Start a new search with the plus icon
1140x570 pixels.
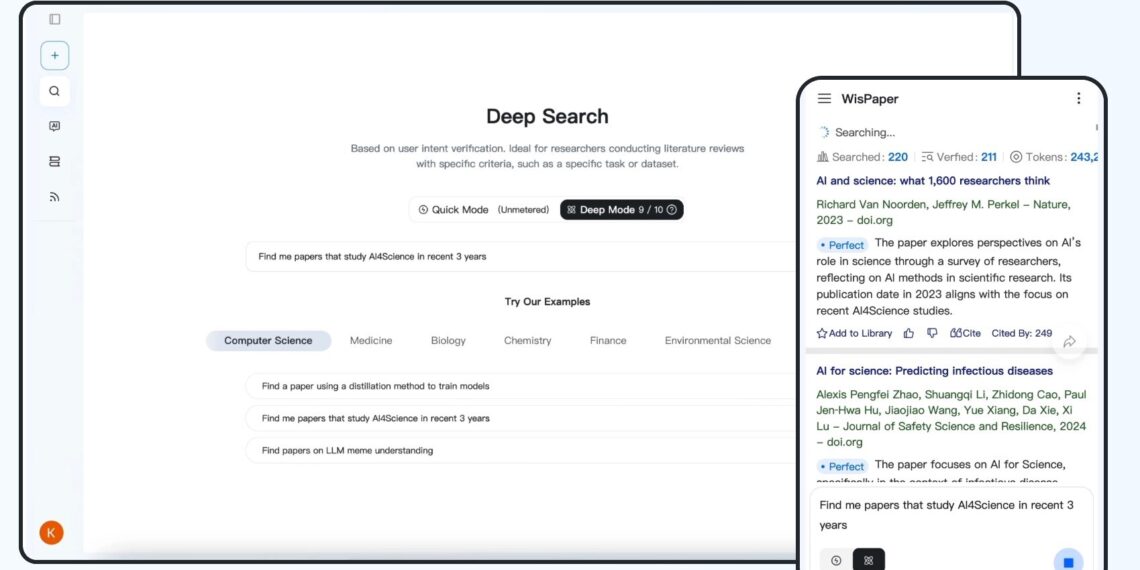pos(55,56)
